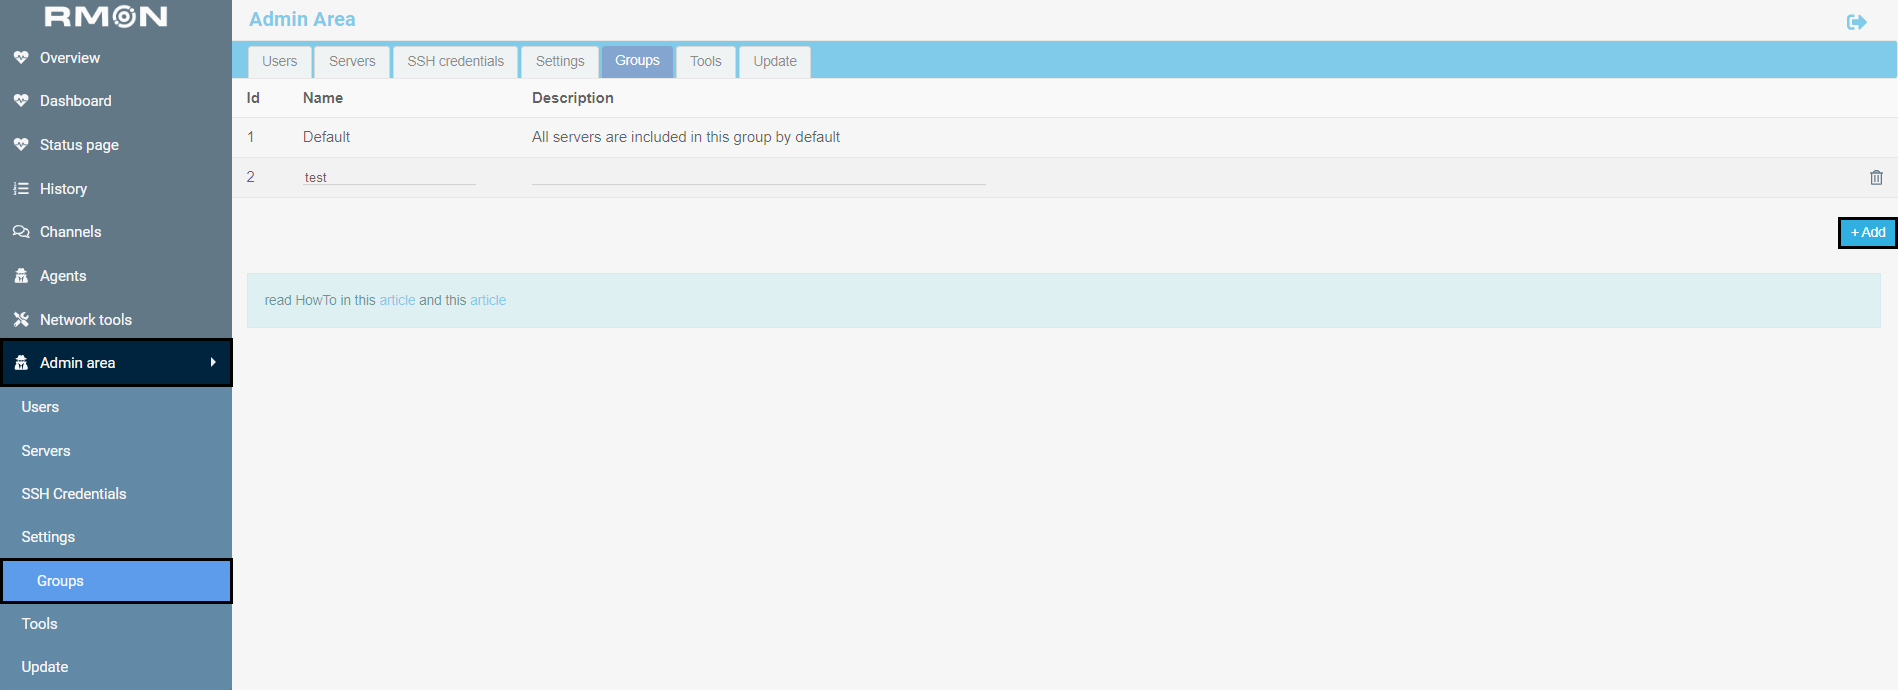Edit the test group name field
The image size is (1898, 690).
[x=389, y=177]
